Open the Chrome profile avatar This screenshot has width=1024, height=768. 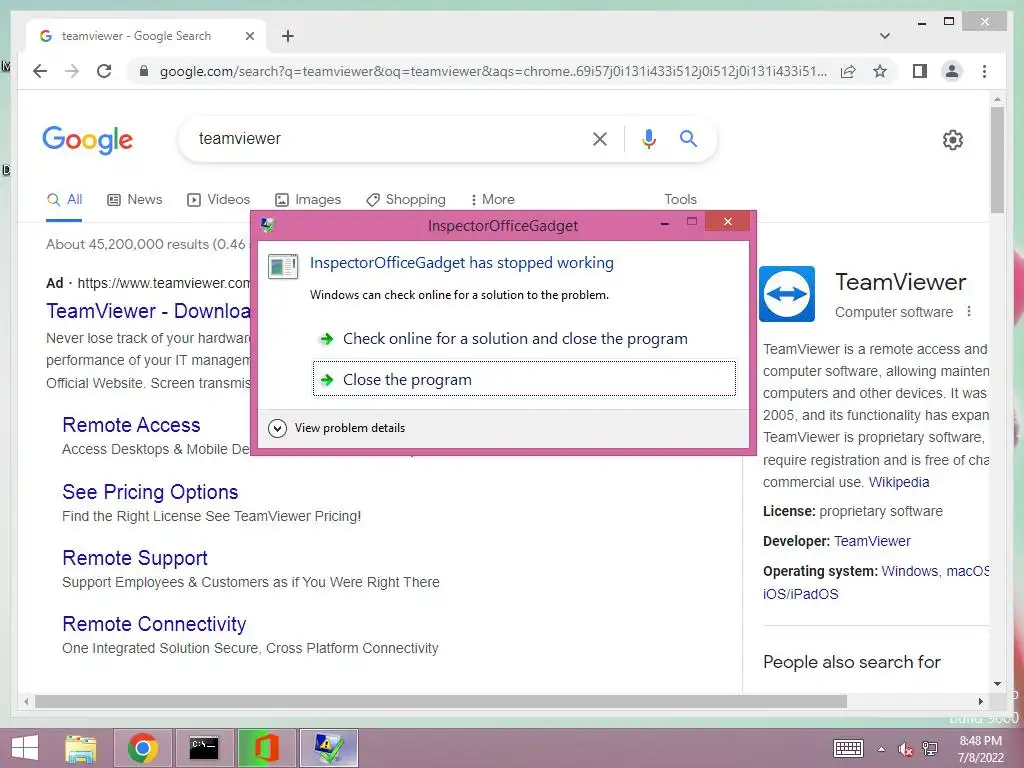coord(952,71)
